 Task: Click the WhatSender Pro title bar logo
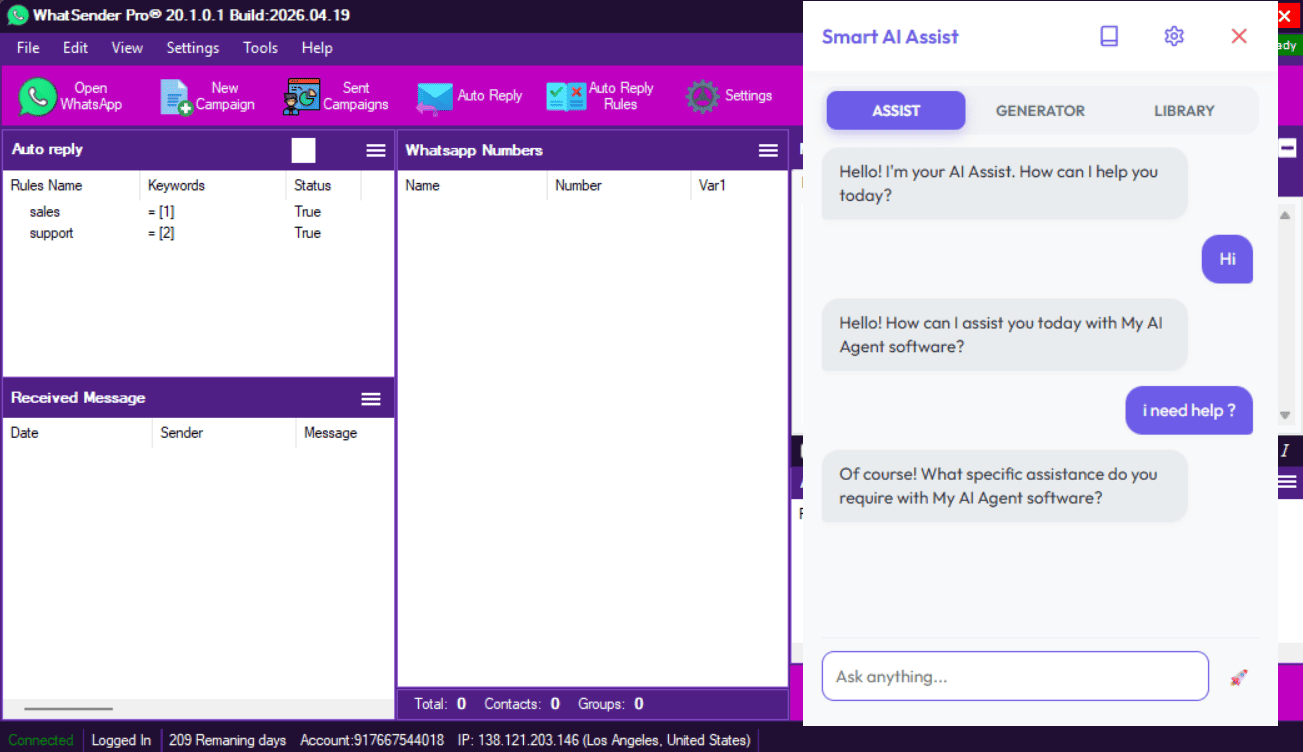pyautogui.click(x=17, y=16)
